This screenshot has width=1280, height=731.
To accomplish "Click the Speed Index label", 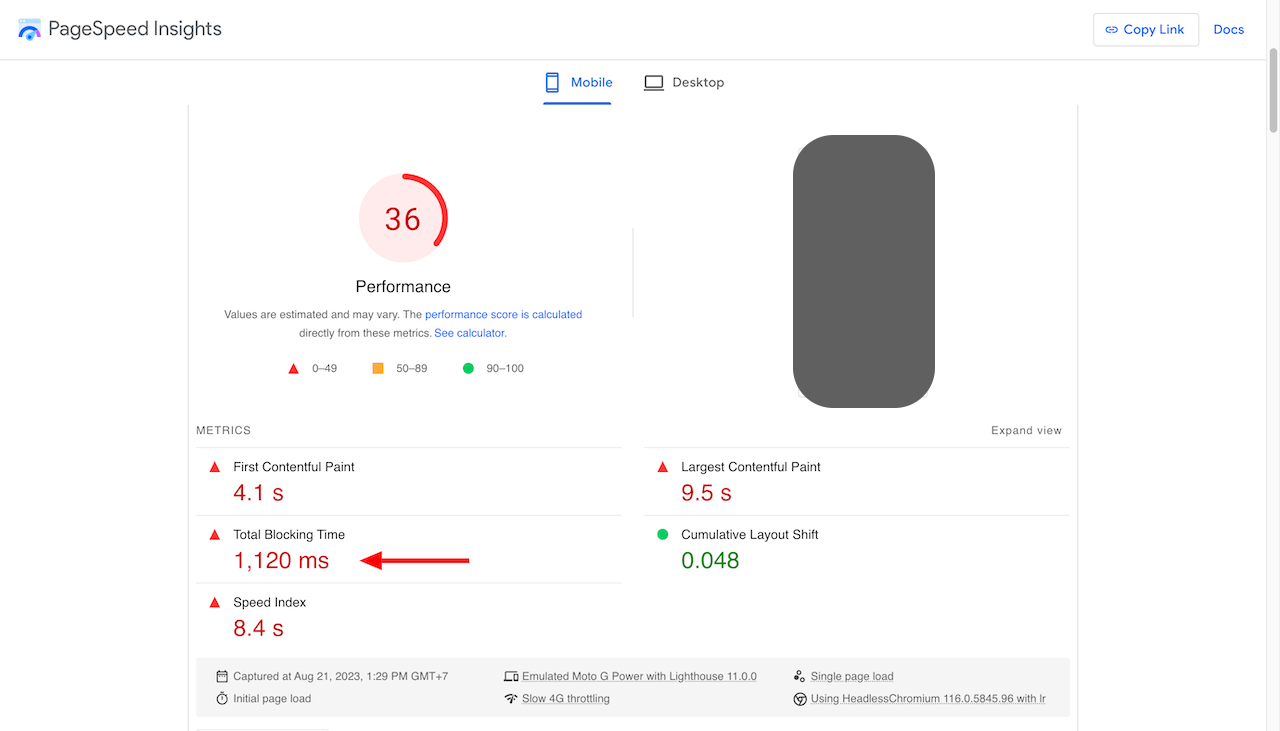I will [x=270, y=603].
